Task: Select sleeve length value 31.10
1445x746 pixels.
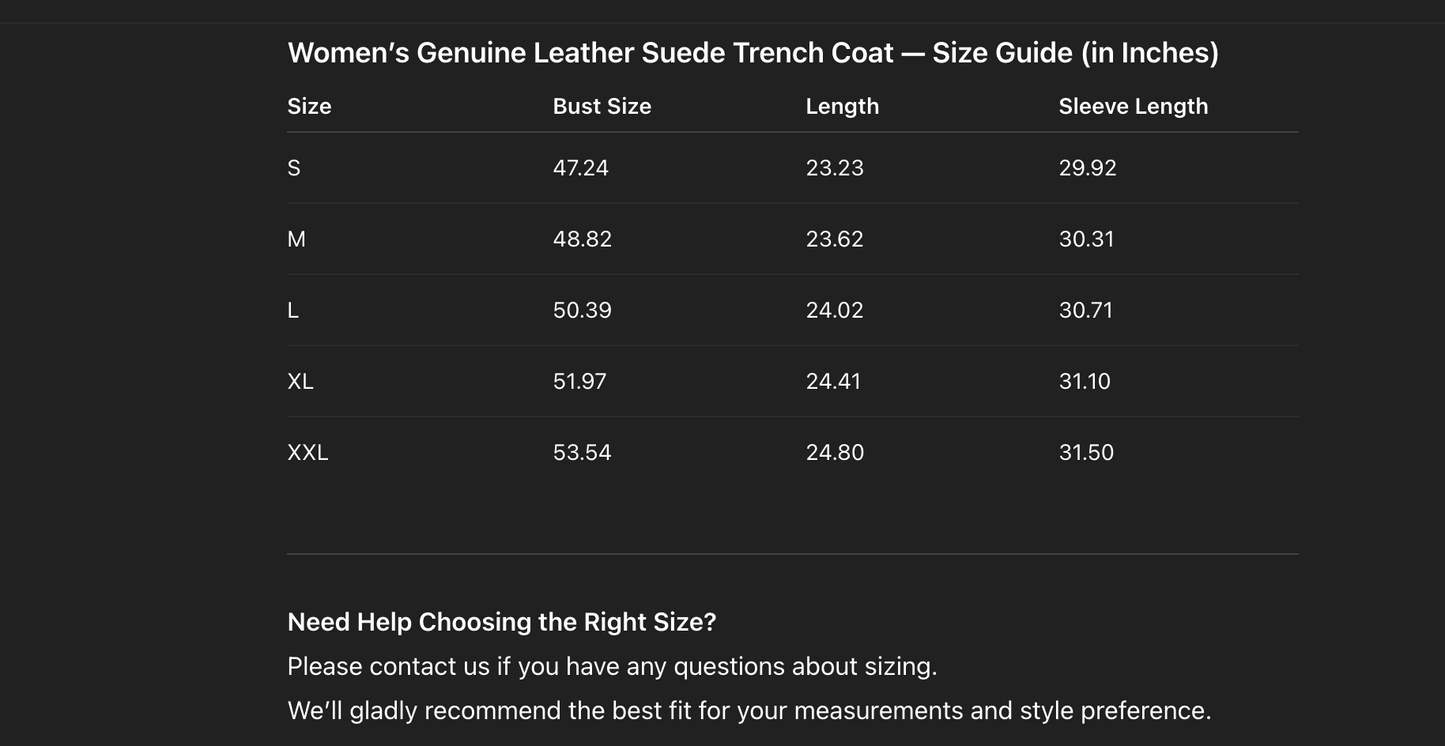Action: (1084, 381)
